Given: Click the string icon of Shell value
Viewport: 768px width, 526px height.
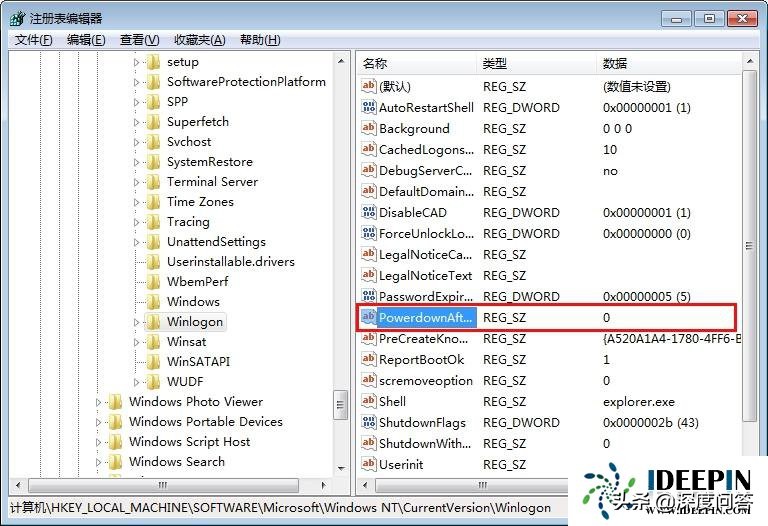Looking at the screenshot, I should pyautogui.click(x=368, y=402).
